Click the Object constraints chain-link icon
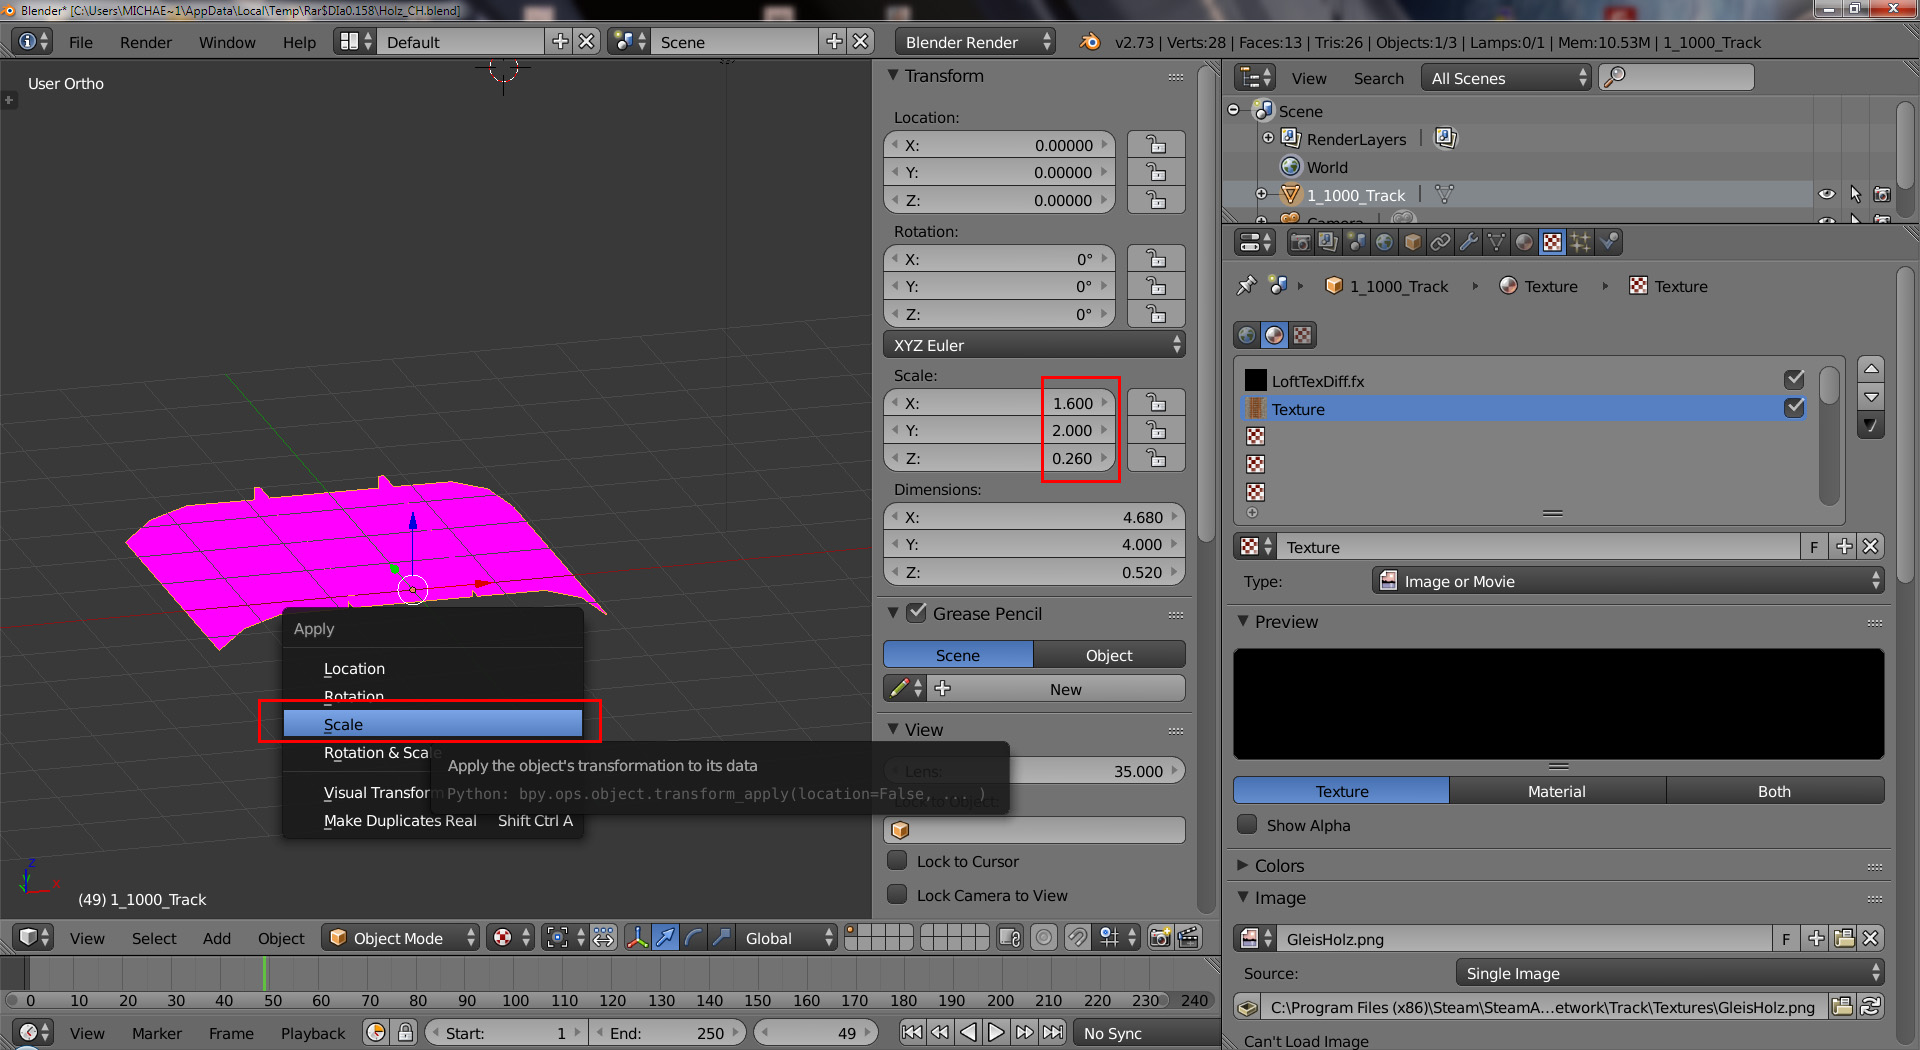 [x=1440, y=242]
